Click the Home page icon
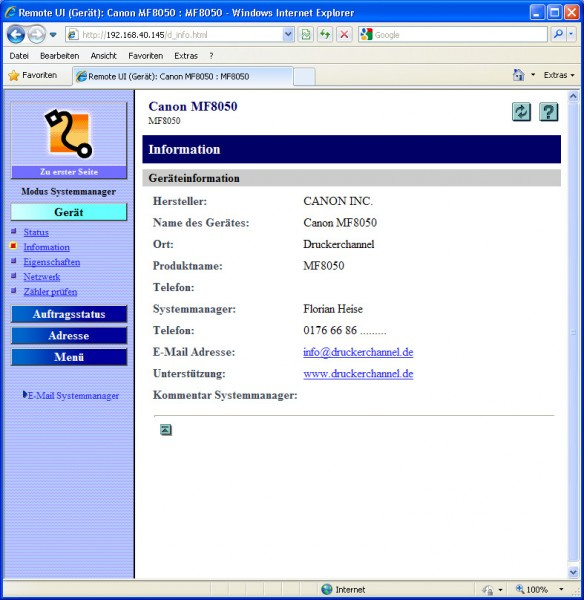This screenshot has height=600, width=584. pyautogui.click(x=519, y=75)
